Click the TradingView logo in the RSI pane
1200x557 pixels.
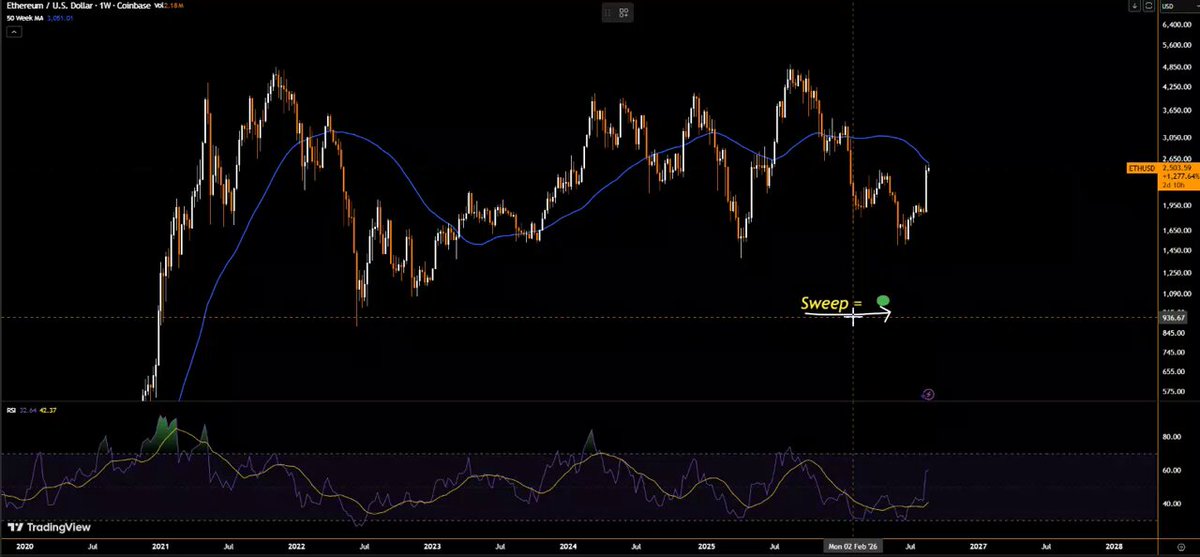pos(47,529)
